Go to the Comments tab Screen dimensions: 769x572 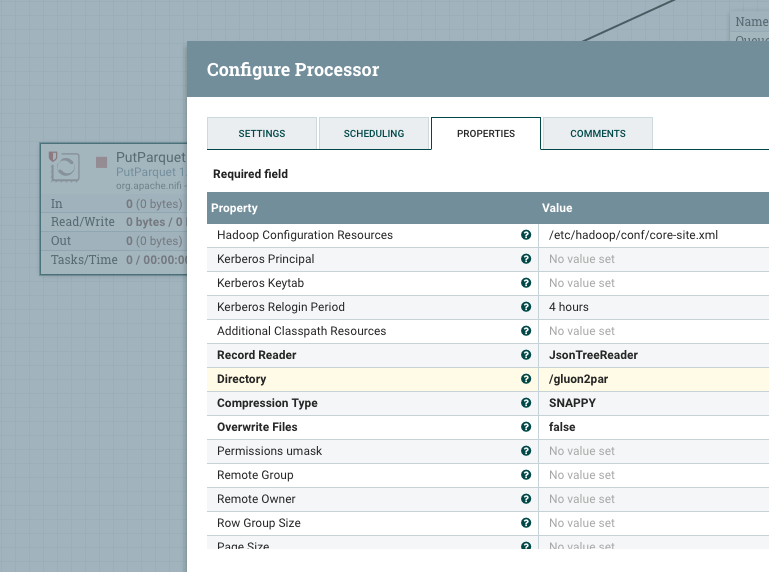597,133
